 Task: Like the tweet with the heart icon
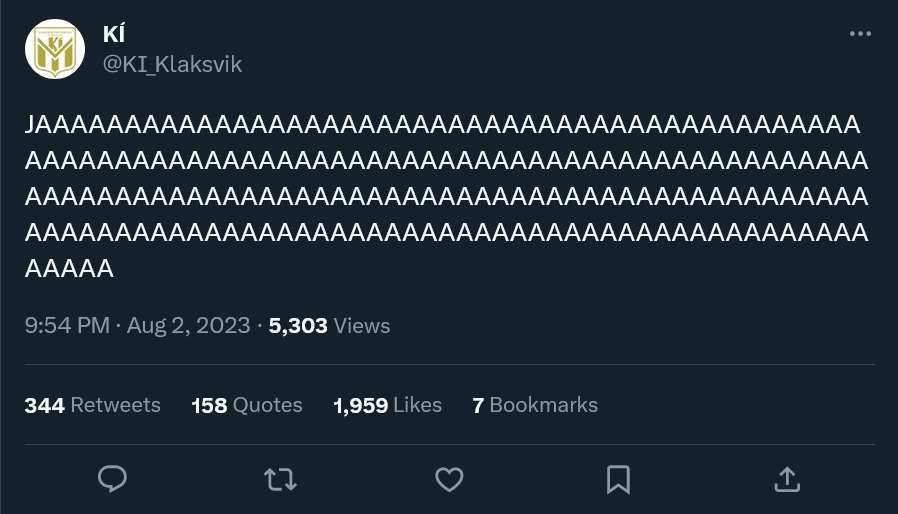click(x=450, y=480)
